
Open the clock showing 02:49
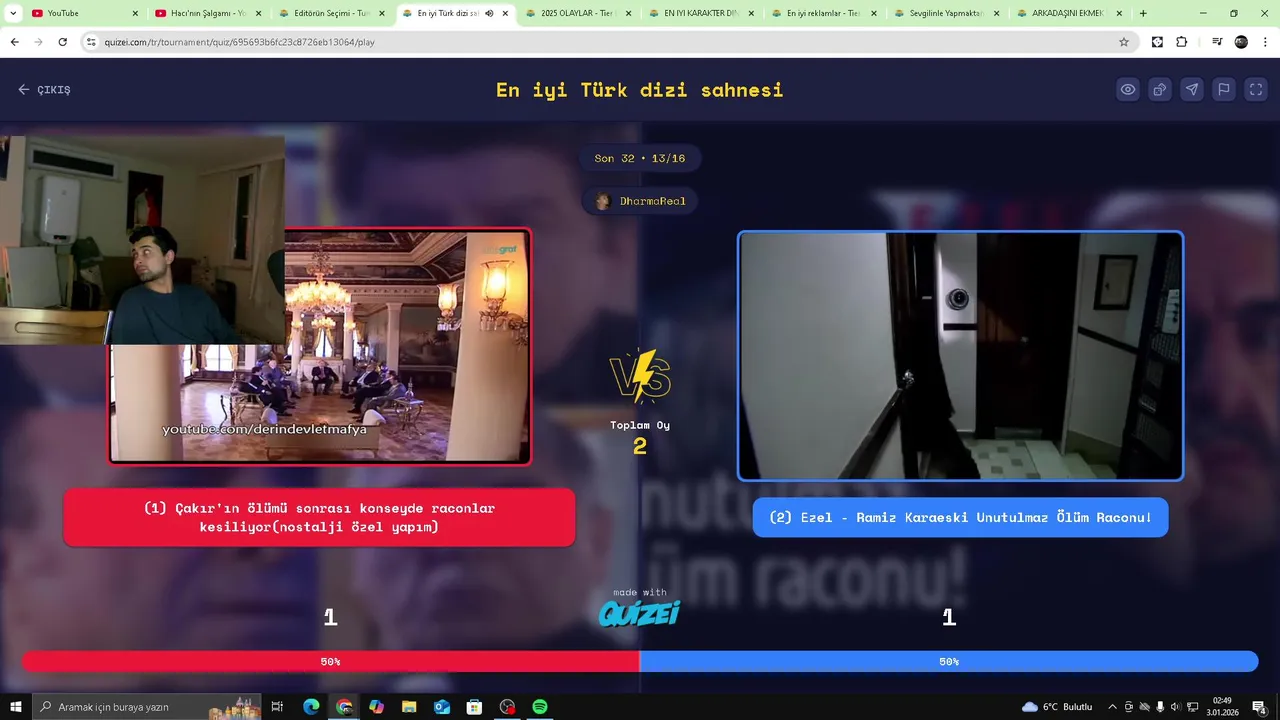click(1222, 707)
